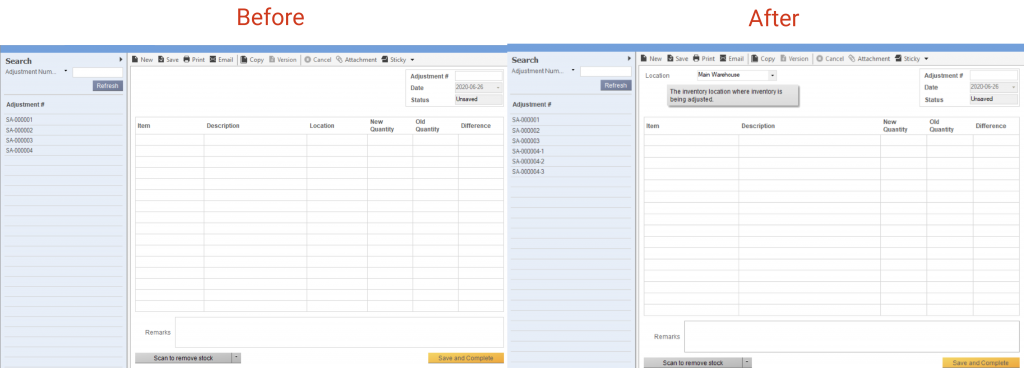Select SA-000004 in the Before panel list

(x=64, y=151)
